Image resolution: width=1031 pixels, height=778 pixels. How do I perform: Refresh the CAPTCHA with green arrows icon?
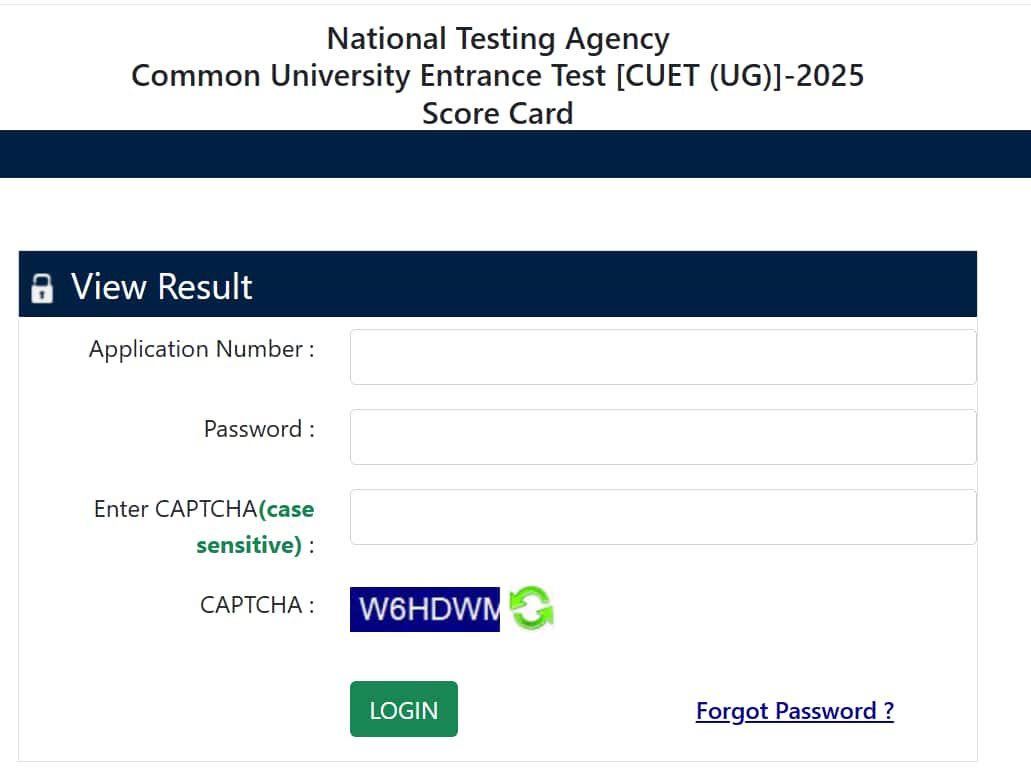click(531, 608)
